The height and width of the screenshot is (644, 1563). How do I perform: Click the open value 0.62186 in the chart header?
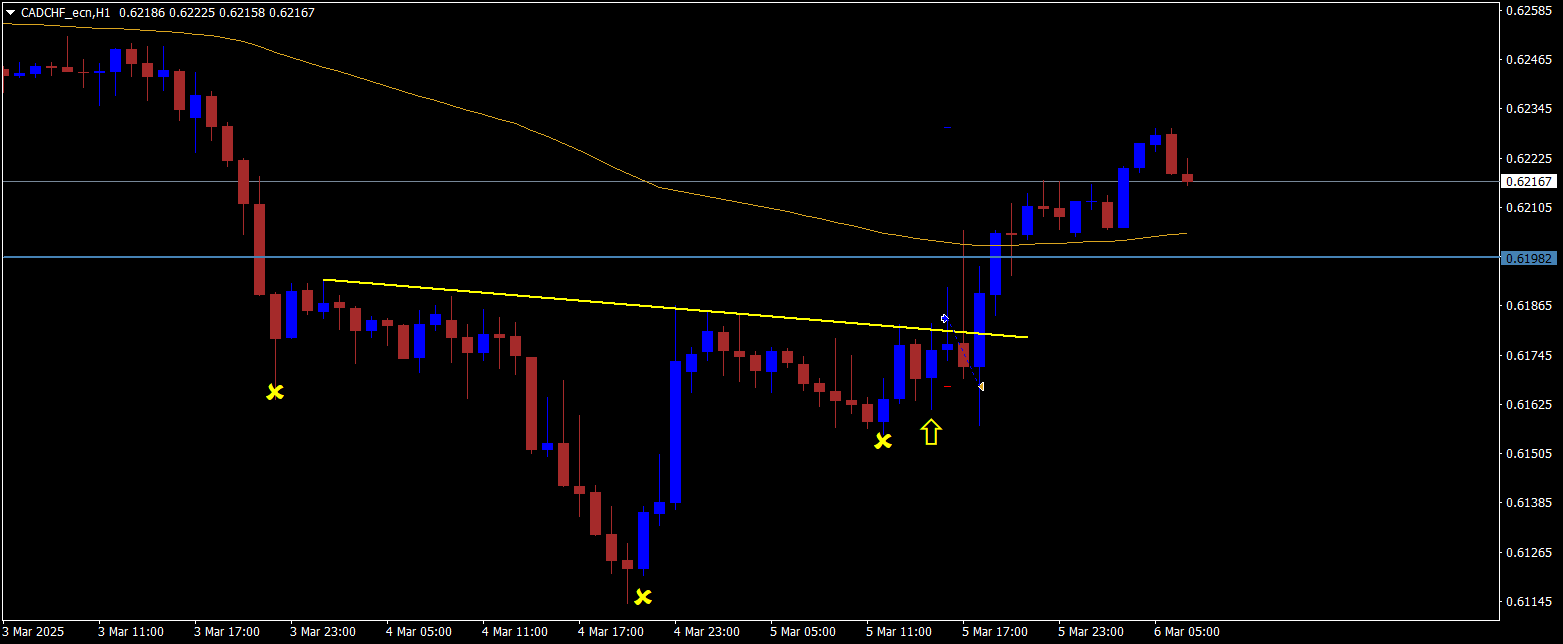tap(140, 13)
